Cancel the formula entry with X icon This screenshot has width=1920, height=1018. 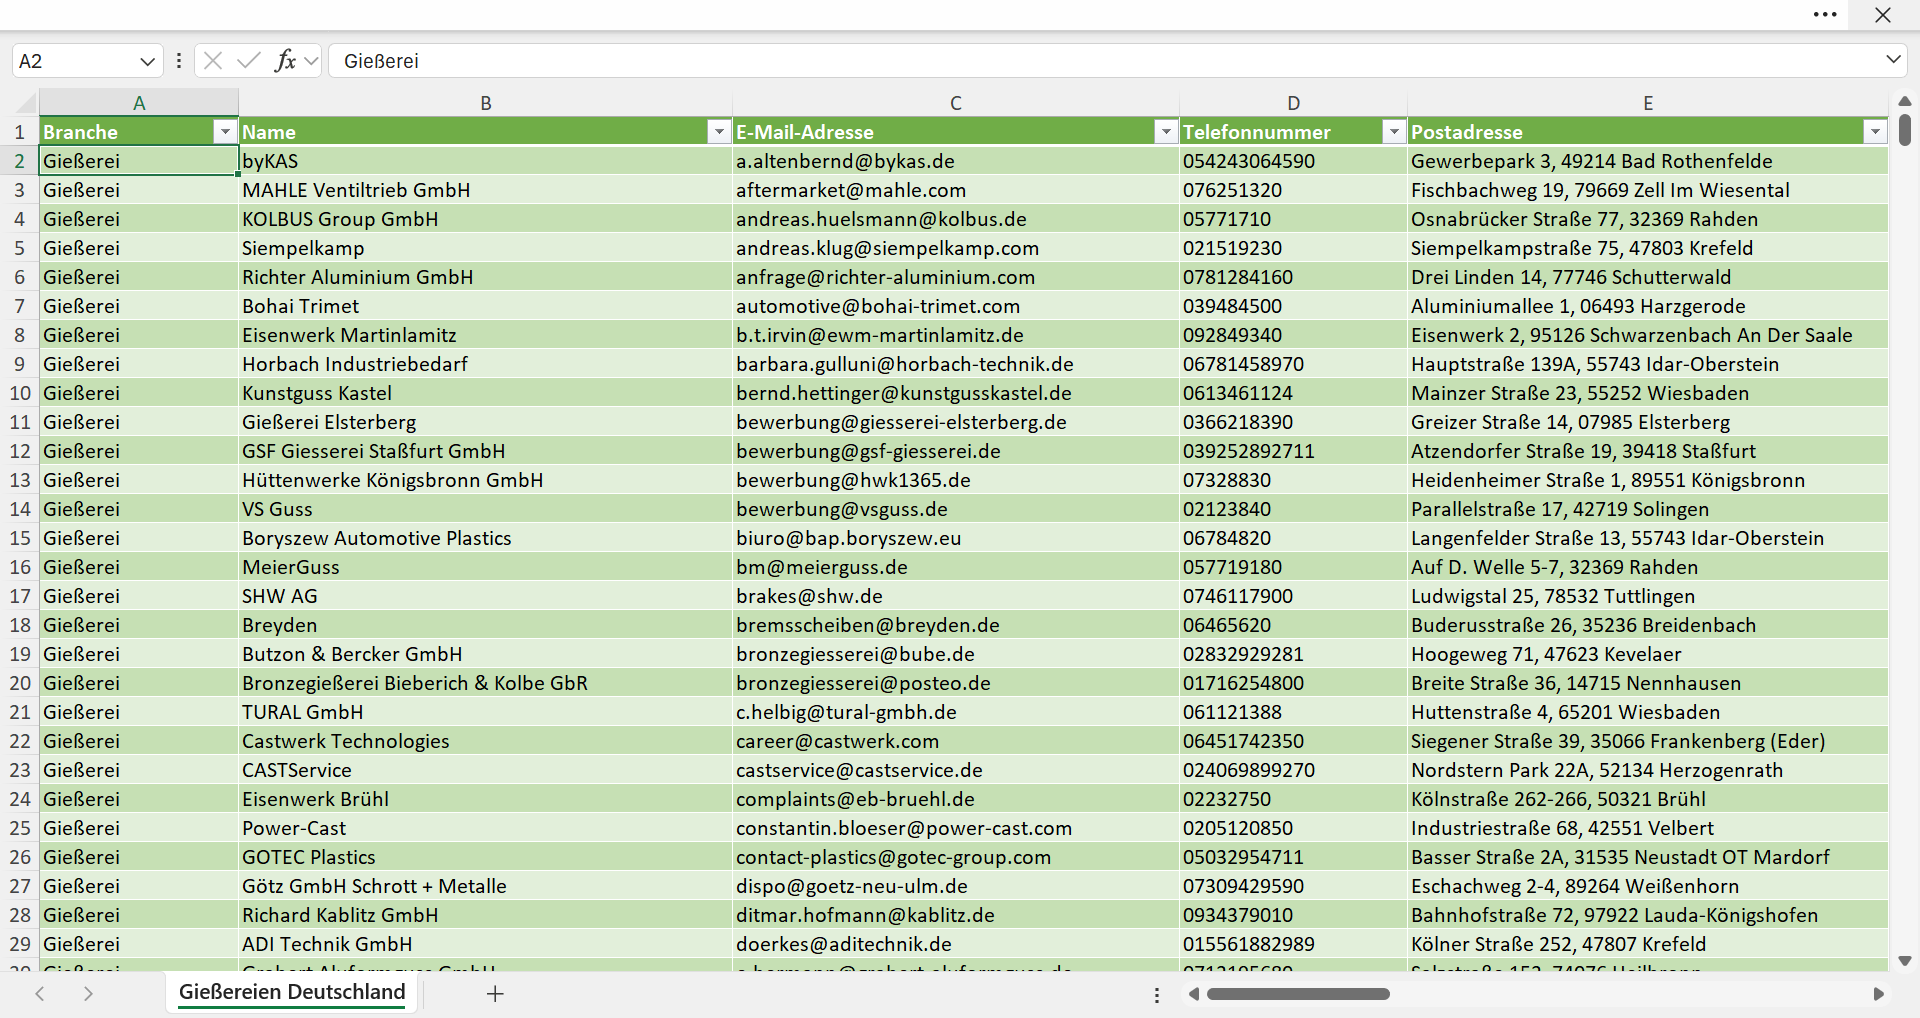[x=213, y=61]
